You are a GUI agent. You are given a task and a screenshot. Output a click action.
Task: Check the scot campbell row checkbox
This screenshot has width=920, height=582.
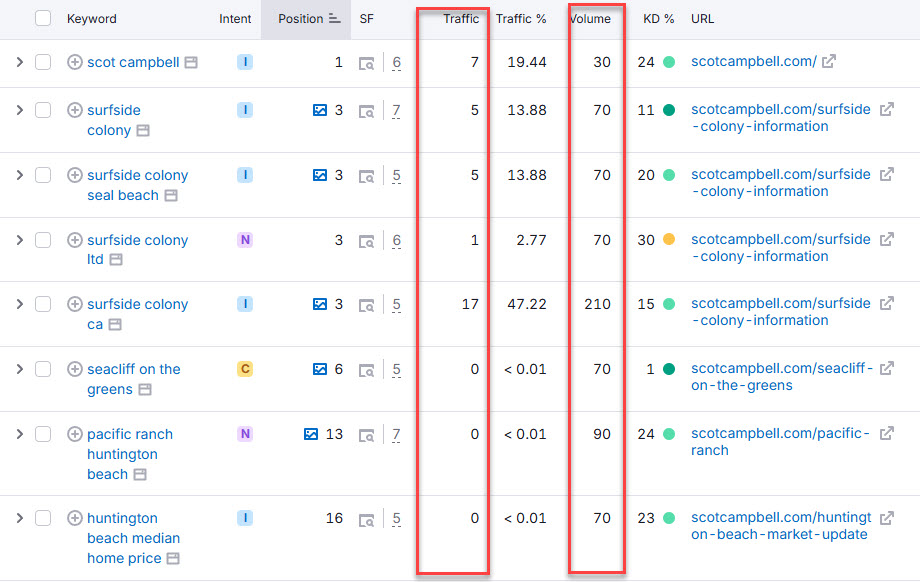point(43,62)
